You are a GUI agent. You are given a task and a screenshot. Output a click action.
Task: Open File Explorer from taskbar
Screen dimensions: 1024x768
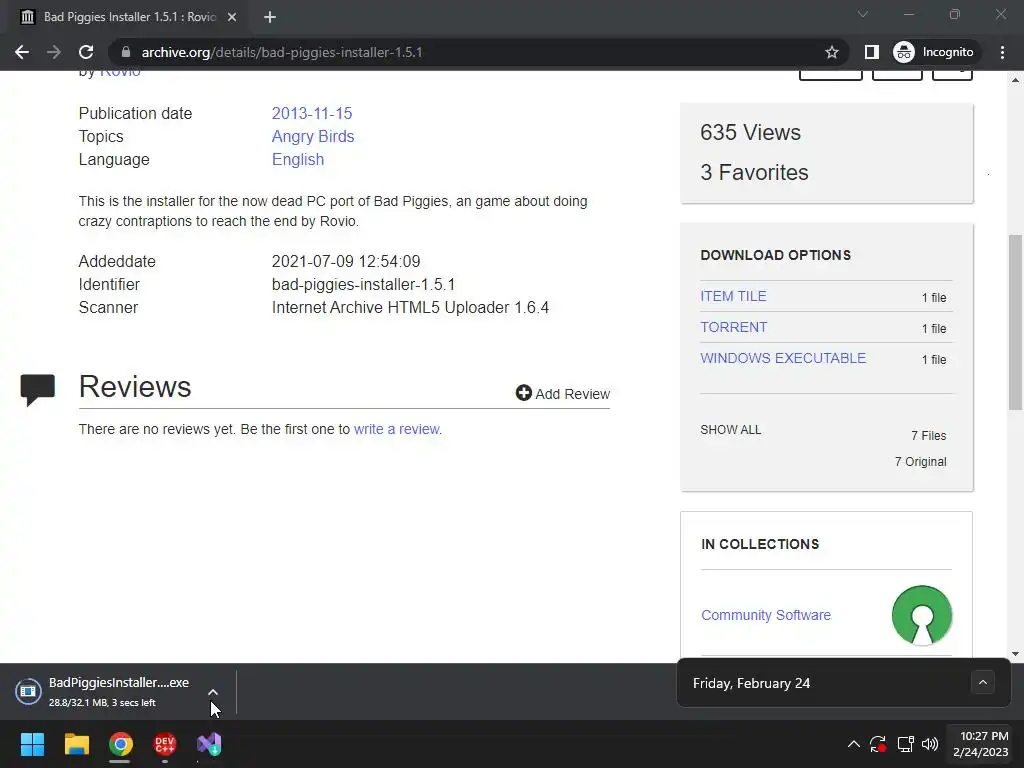coord(76,744)
